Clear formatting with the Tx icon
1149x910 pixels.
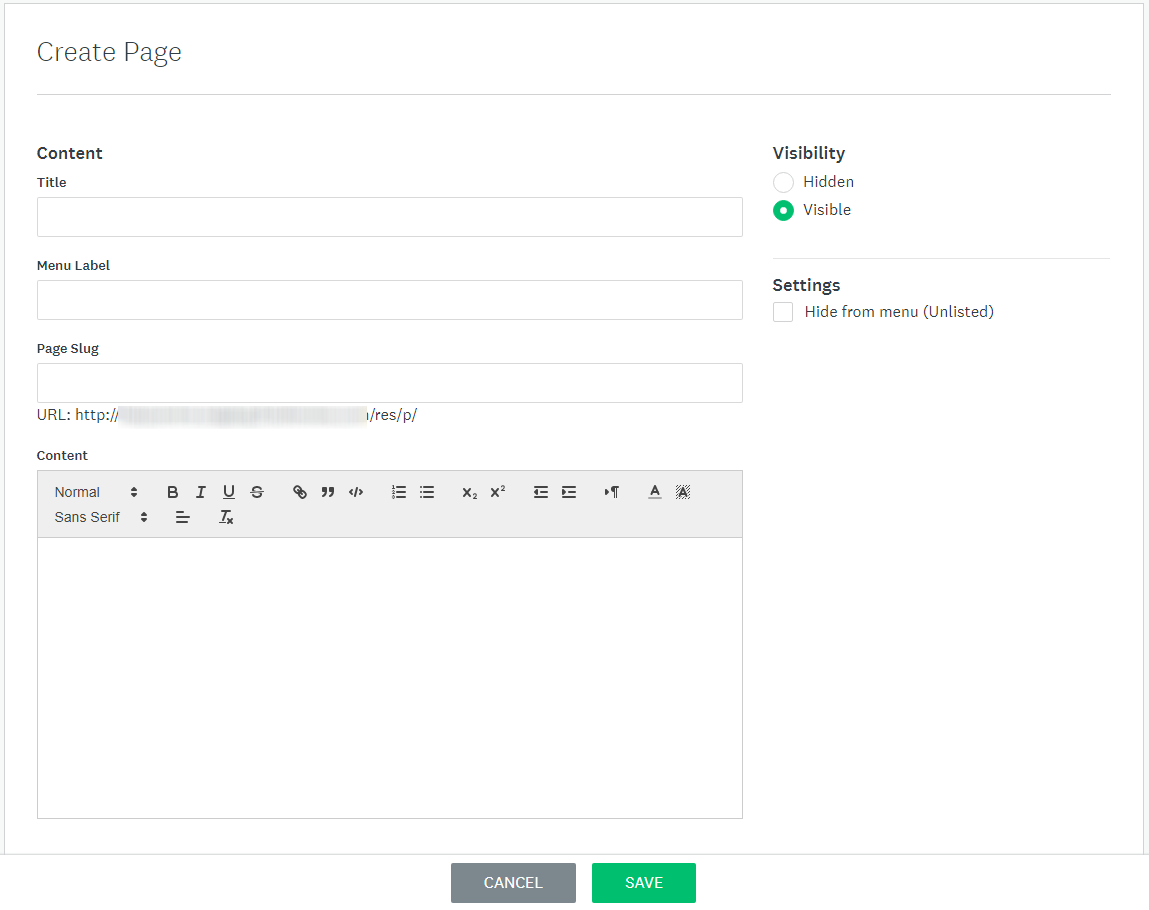(x=226, y=517)
